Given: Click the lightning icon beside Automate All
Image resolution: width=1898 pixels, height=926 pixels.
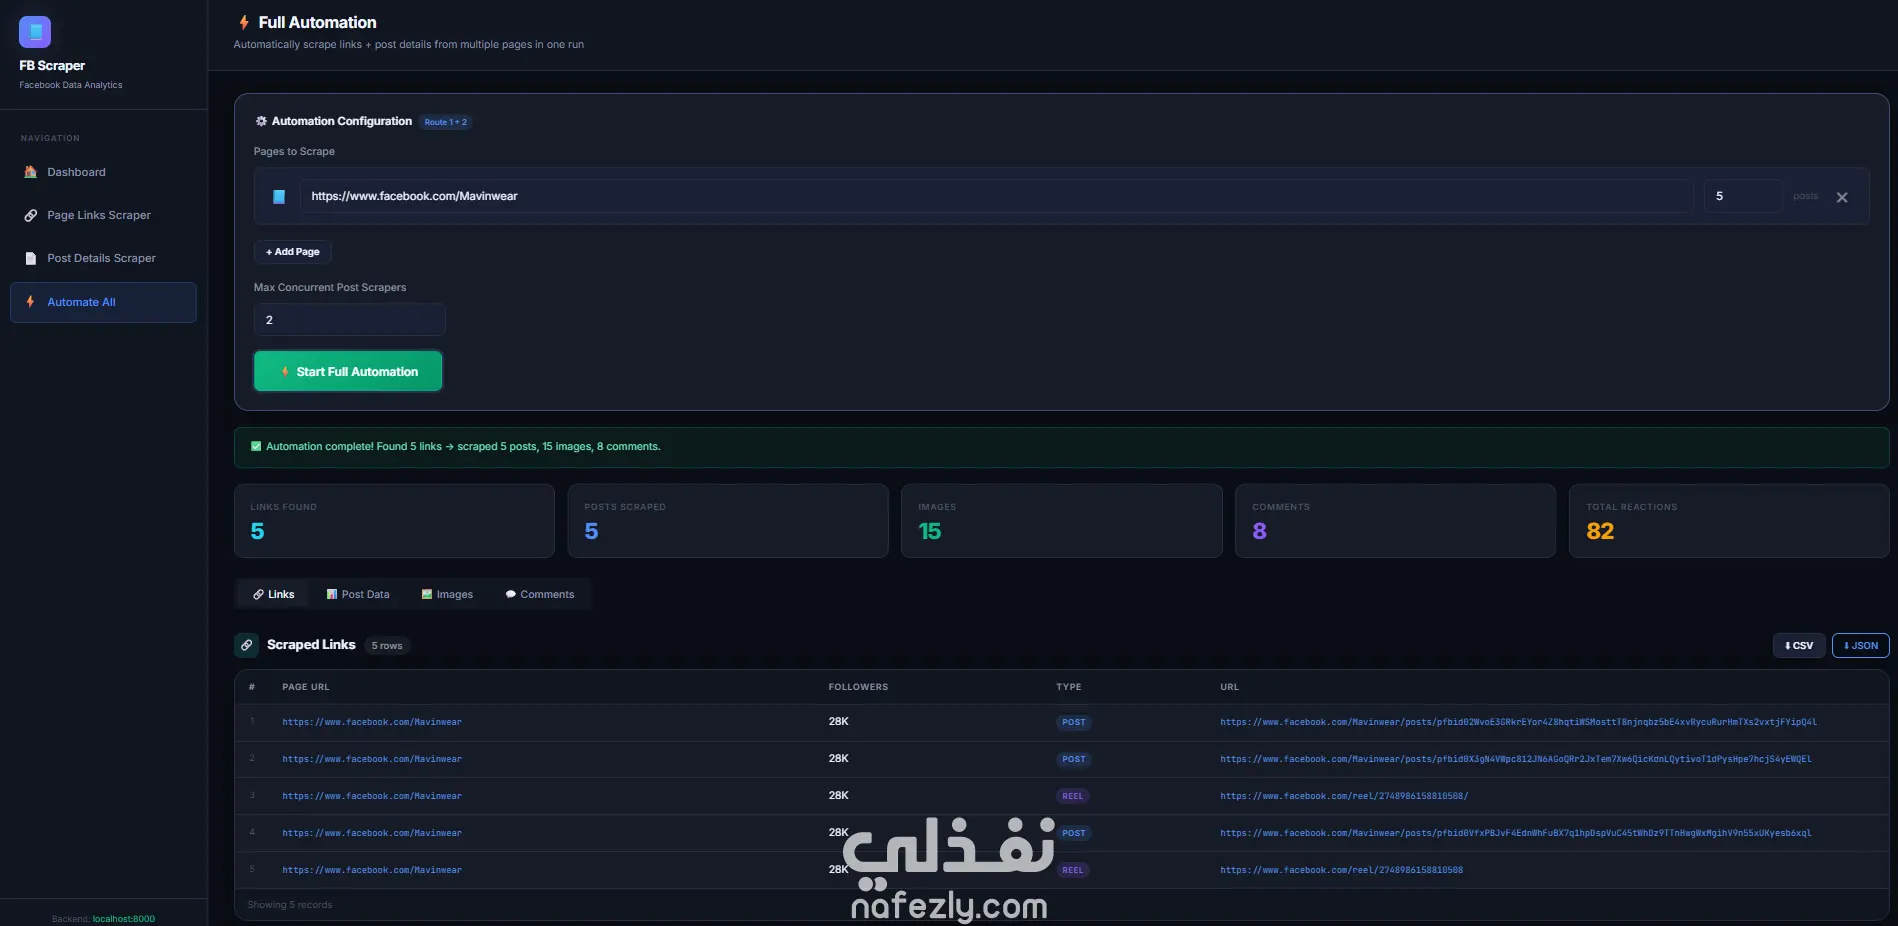Looking at the screenshot, I should pos(30,302).
